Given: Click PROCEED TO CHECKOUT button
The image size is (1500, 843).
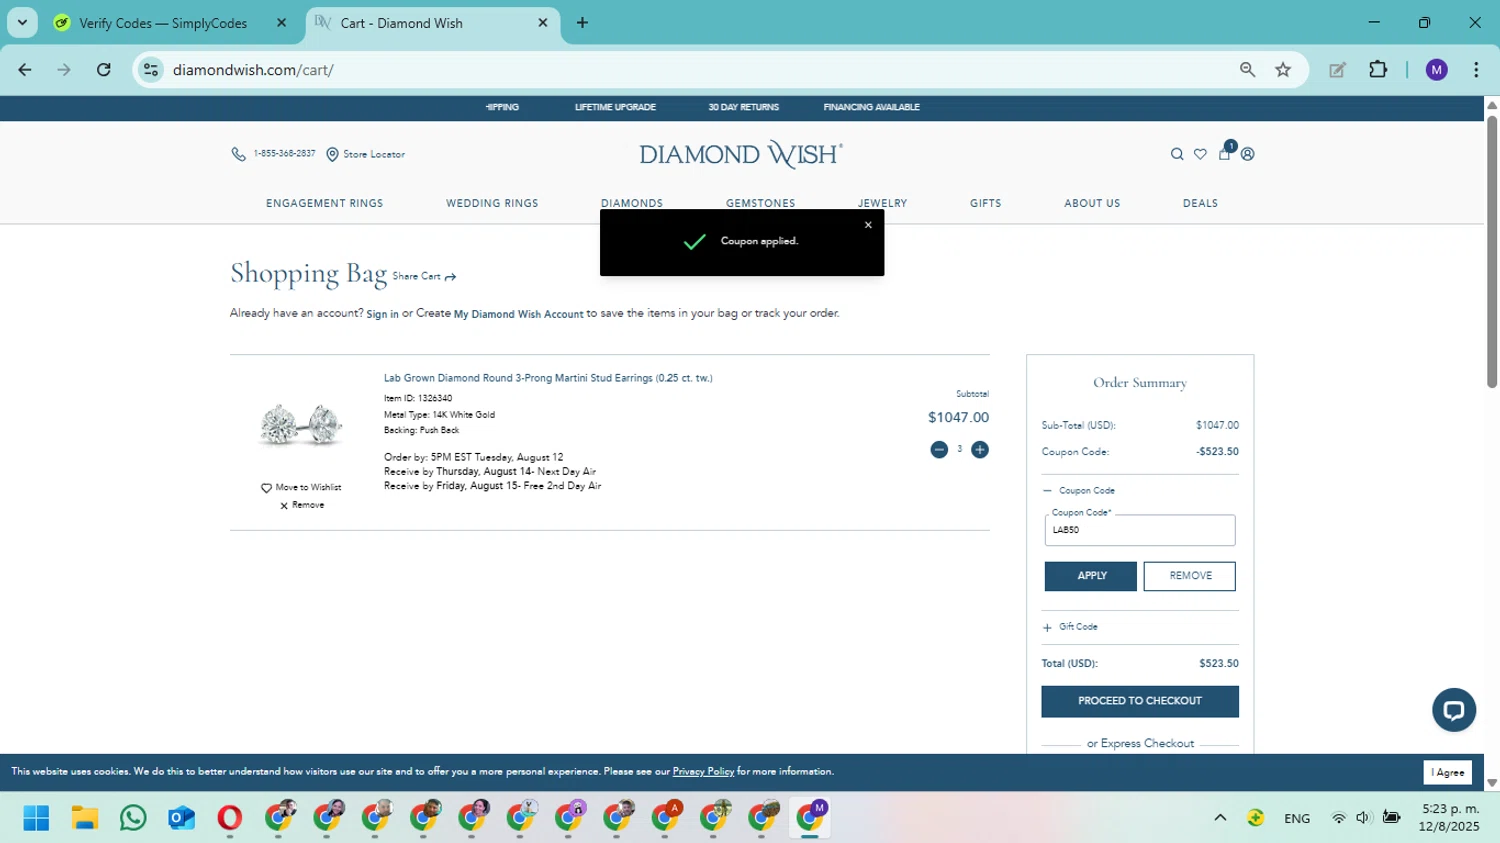Looking at the screenshot, I should click(1140, 701).
